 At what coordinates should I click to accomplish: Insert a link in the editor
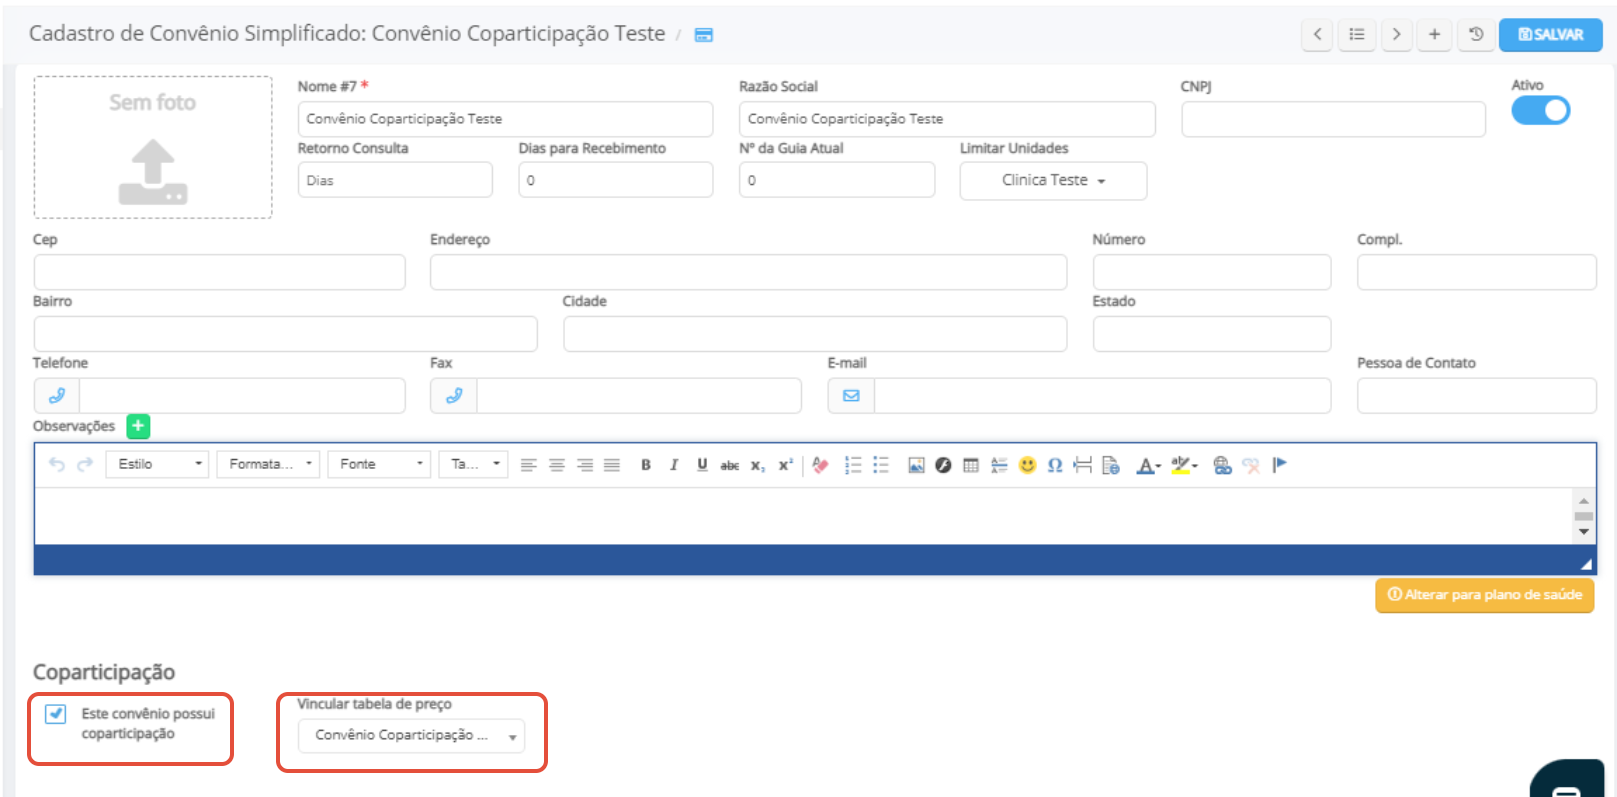(1222, 465)
